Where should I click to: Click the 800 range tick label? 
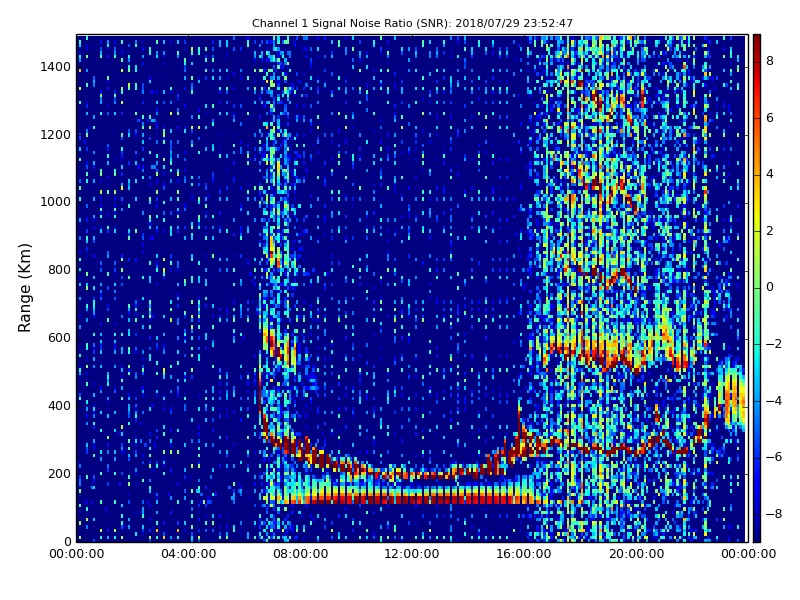click(x=59, y=270)
